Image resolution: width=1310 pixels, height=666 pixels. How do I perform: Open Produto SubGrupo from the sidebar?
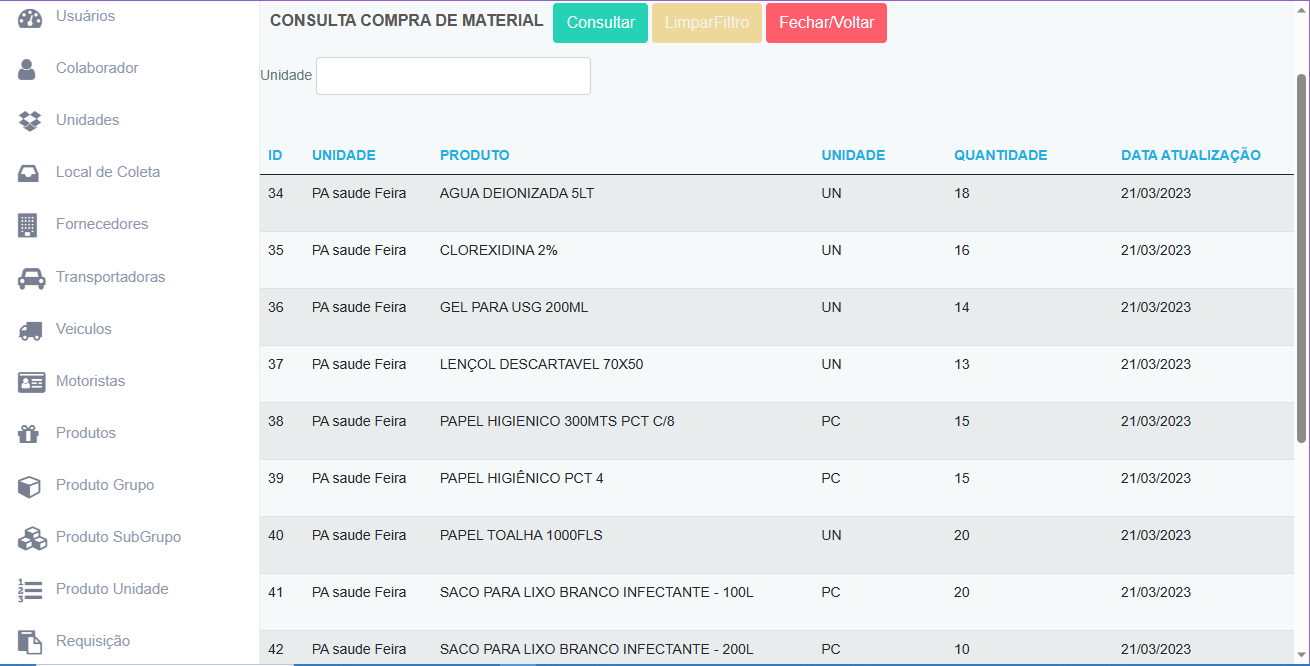tap(30, 537)
